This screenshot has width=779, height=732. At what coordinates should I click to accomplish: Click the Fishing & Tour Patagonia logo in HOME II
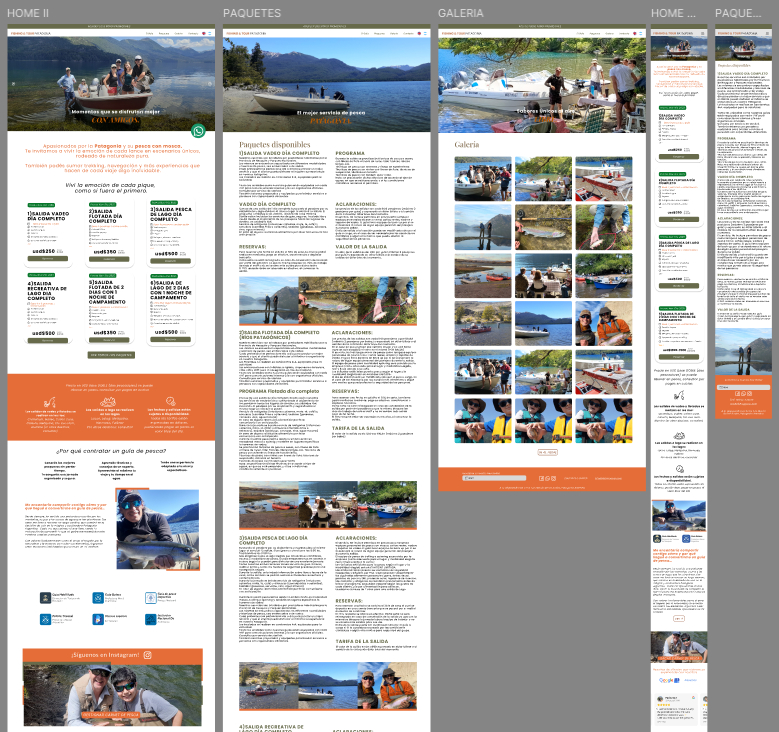pyautogui.click(x=31, y=33)
